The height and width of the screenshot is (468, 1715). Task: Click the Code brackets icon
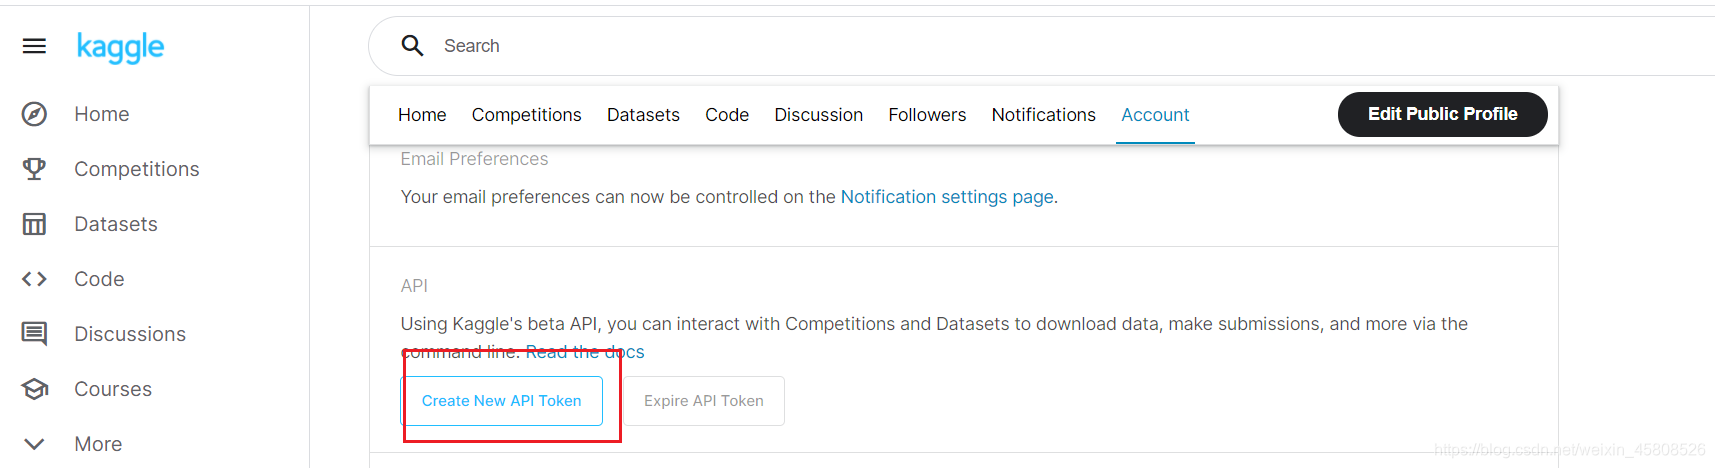34,279
